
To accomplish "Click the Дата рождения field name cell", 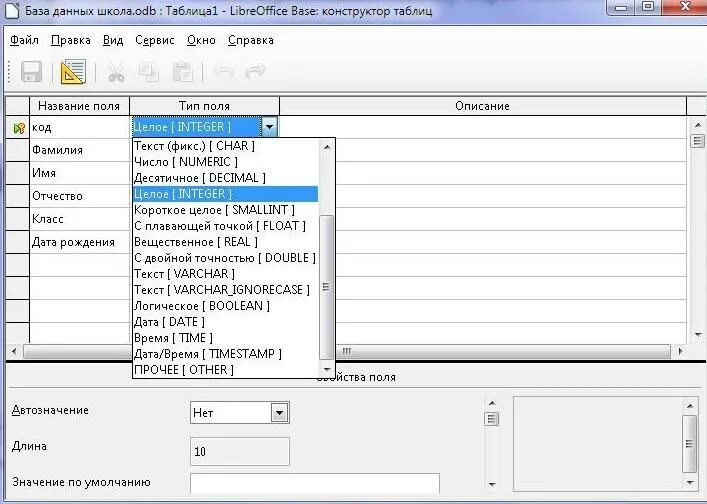I will pos(79,242).
